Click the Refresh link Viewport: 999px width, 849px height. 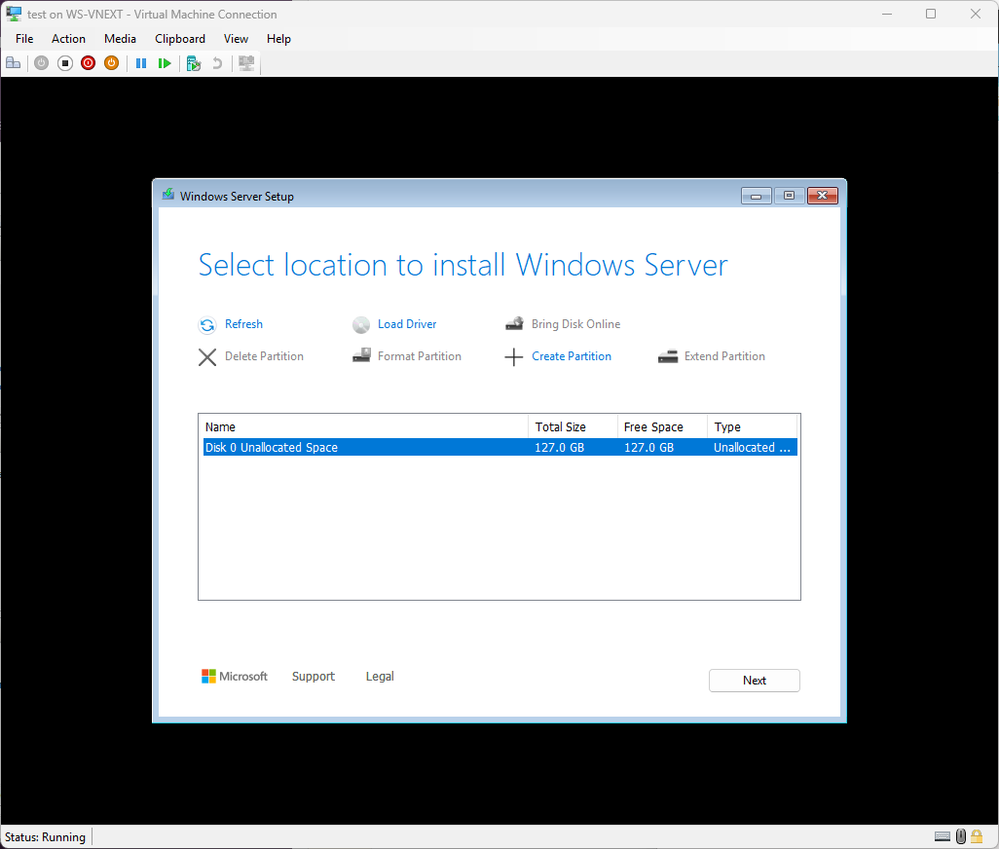[x=243, y=324]
